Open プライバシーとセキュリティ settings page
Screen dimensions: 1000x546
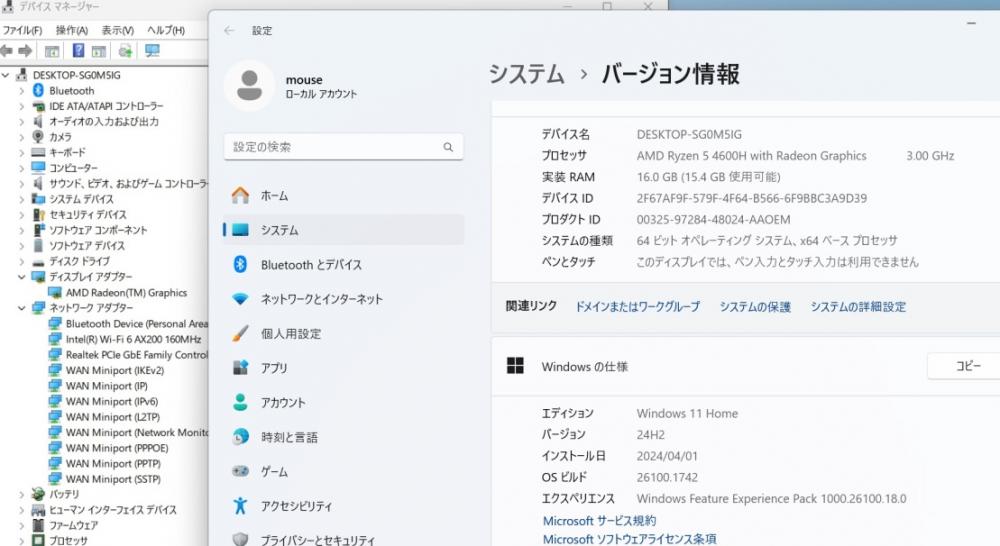click(x=344, y=540)
